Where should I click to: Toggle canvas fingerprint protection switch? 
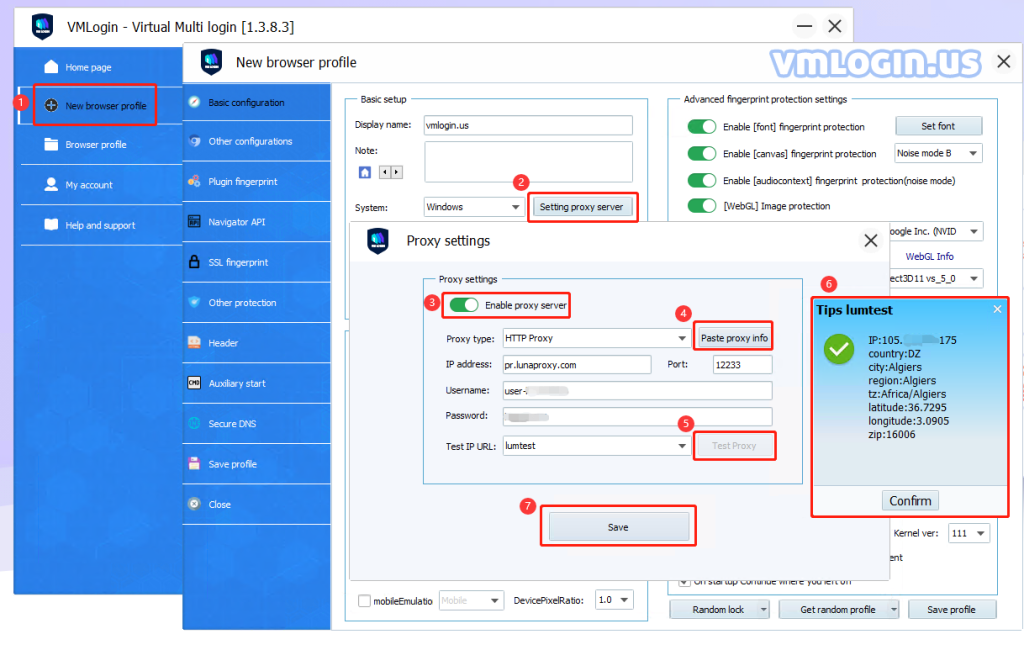tap(701, 153)
